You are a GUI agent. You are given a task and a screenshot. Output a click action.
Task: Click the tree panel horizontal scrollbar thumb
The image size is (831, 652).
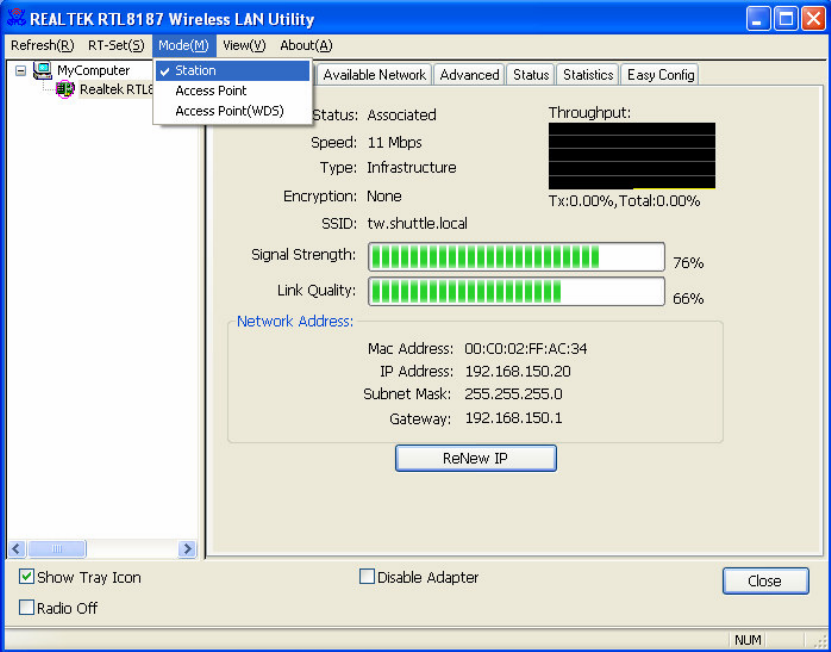point(57,549)
